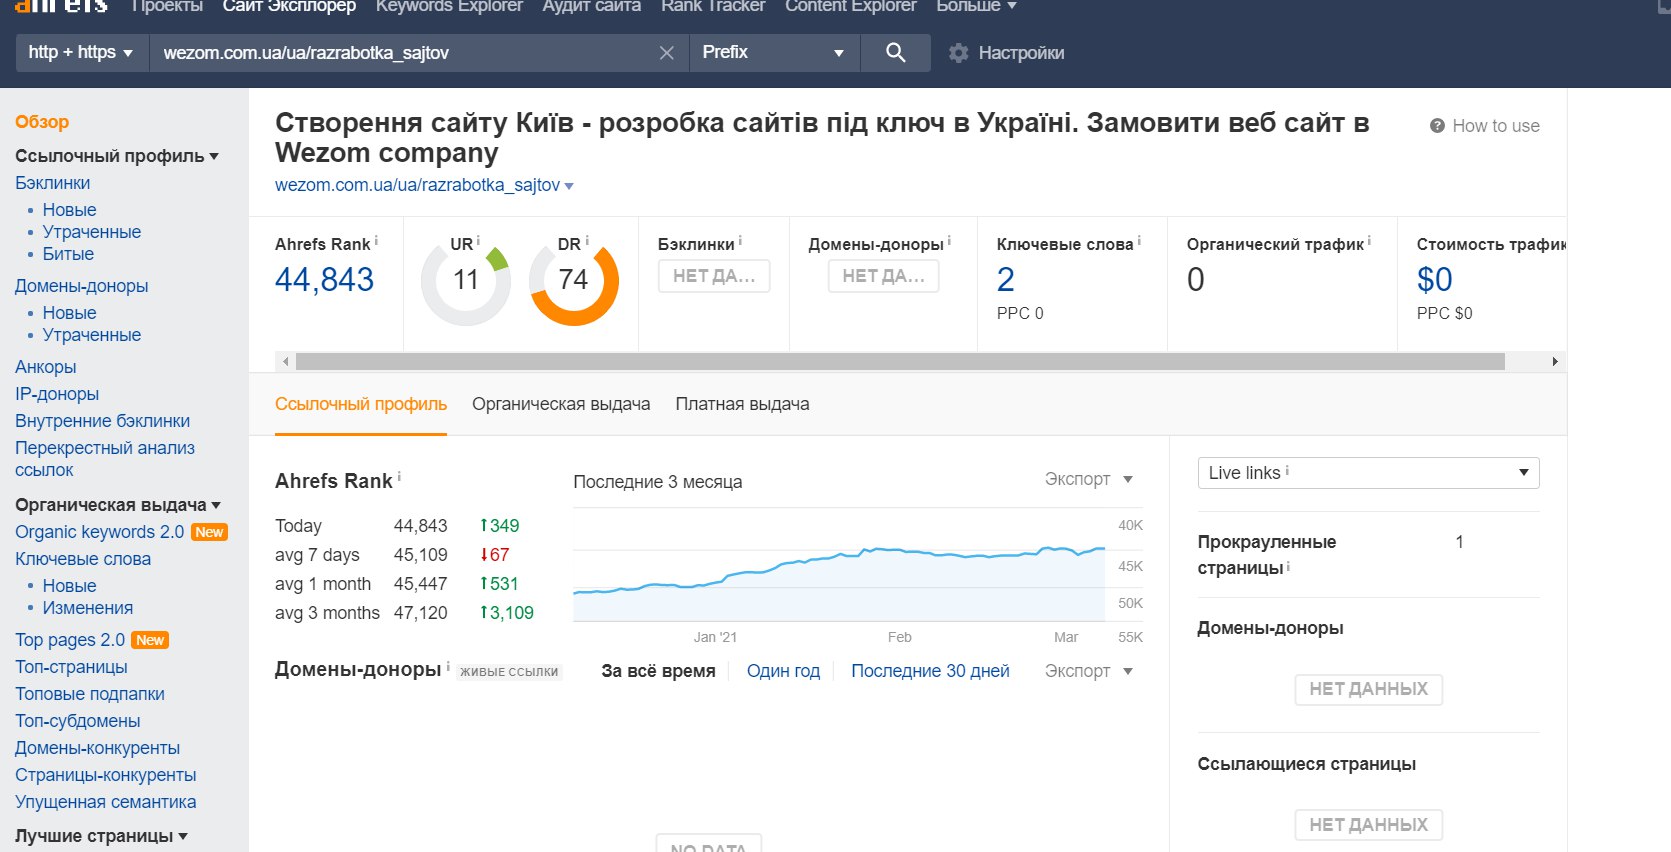Click info icon beside UR
This screenshot has height=852, width=1671.
478,241
